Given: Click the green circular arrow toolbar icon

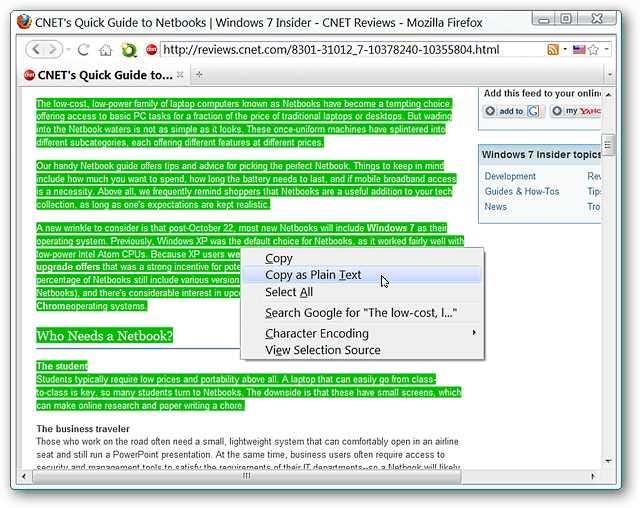Looking at the screenshot, I should (129, 50).
